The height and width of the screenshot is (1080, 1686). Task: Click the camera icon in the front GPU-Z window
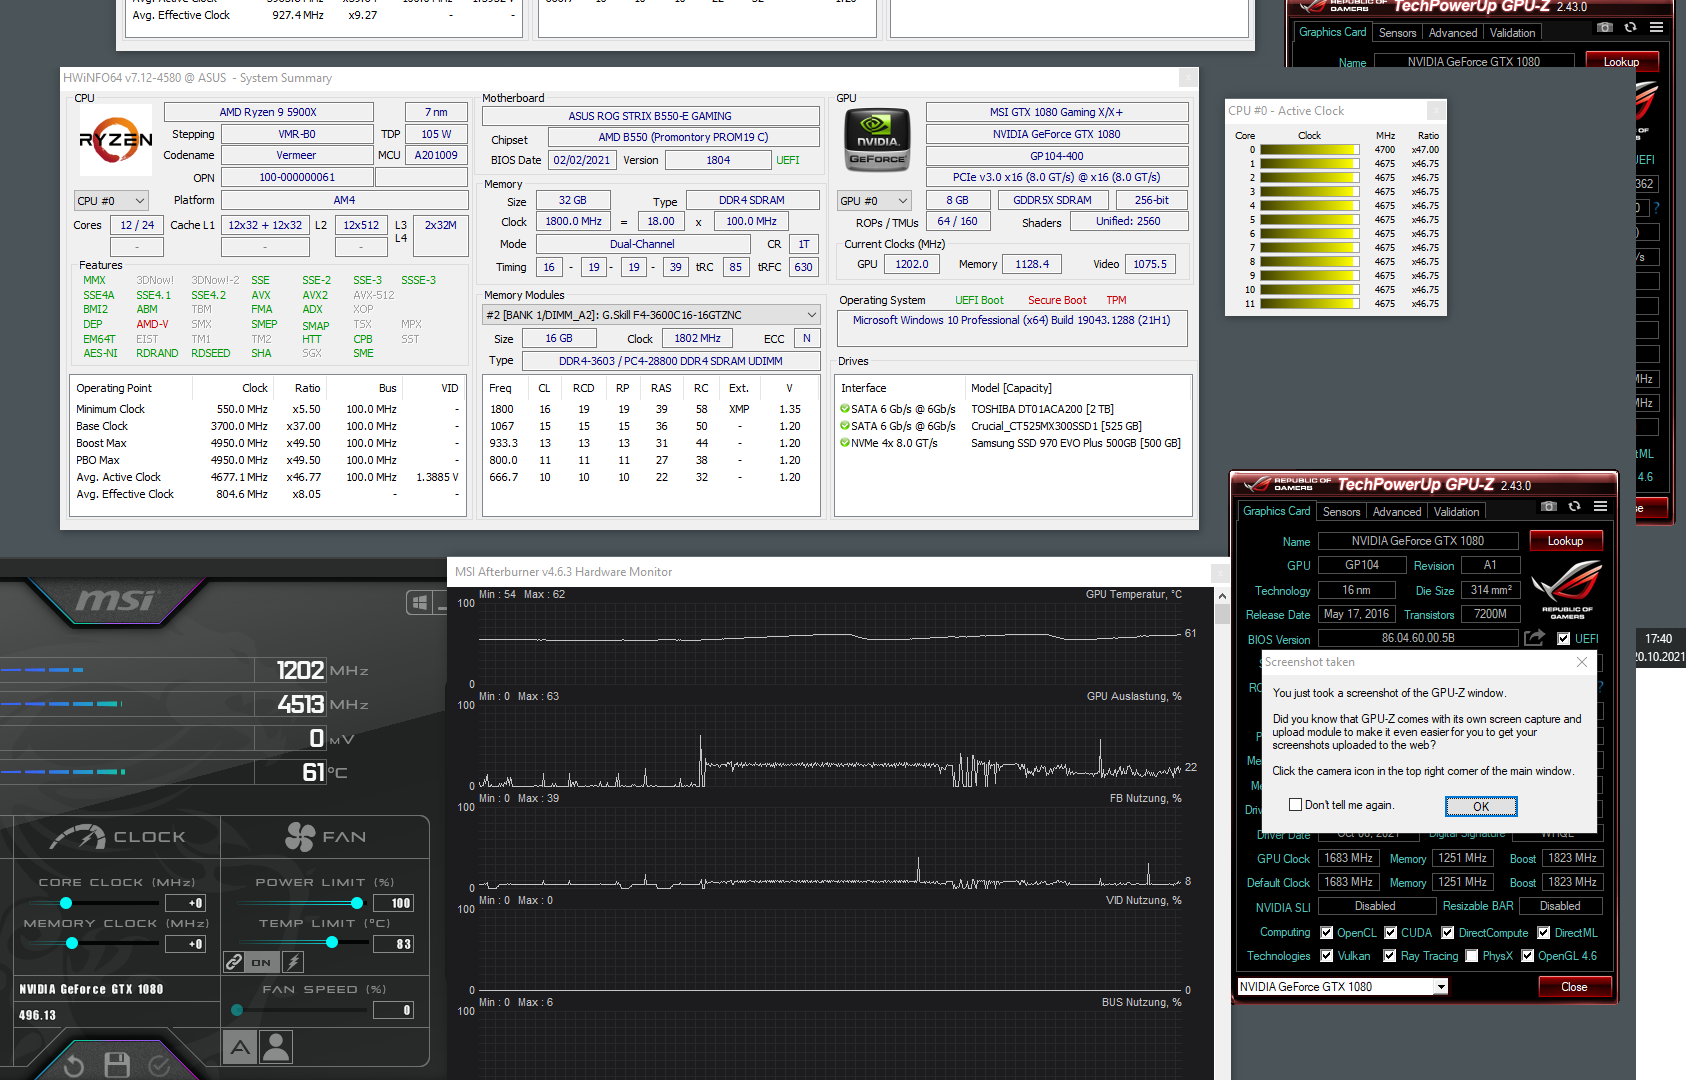1549,507
